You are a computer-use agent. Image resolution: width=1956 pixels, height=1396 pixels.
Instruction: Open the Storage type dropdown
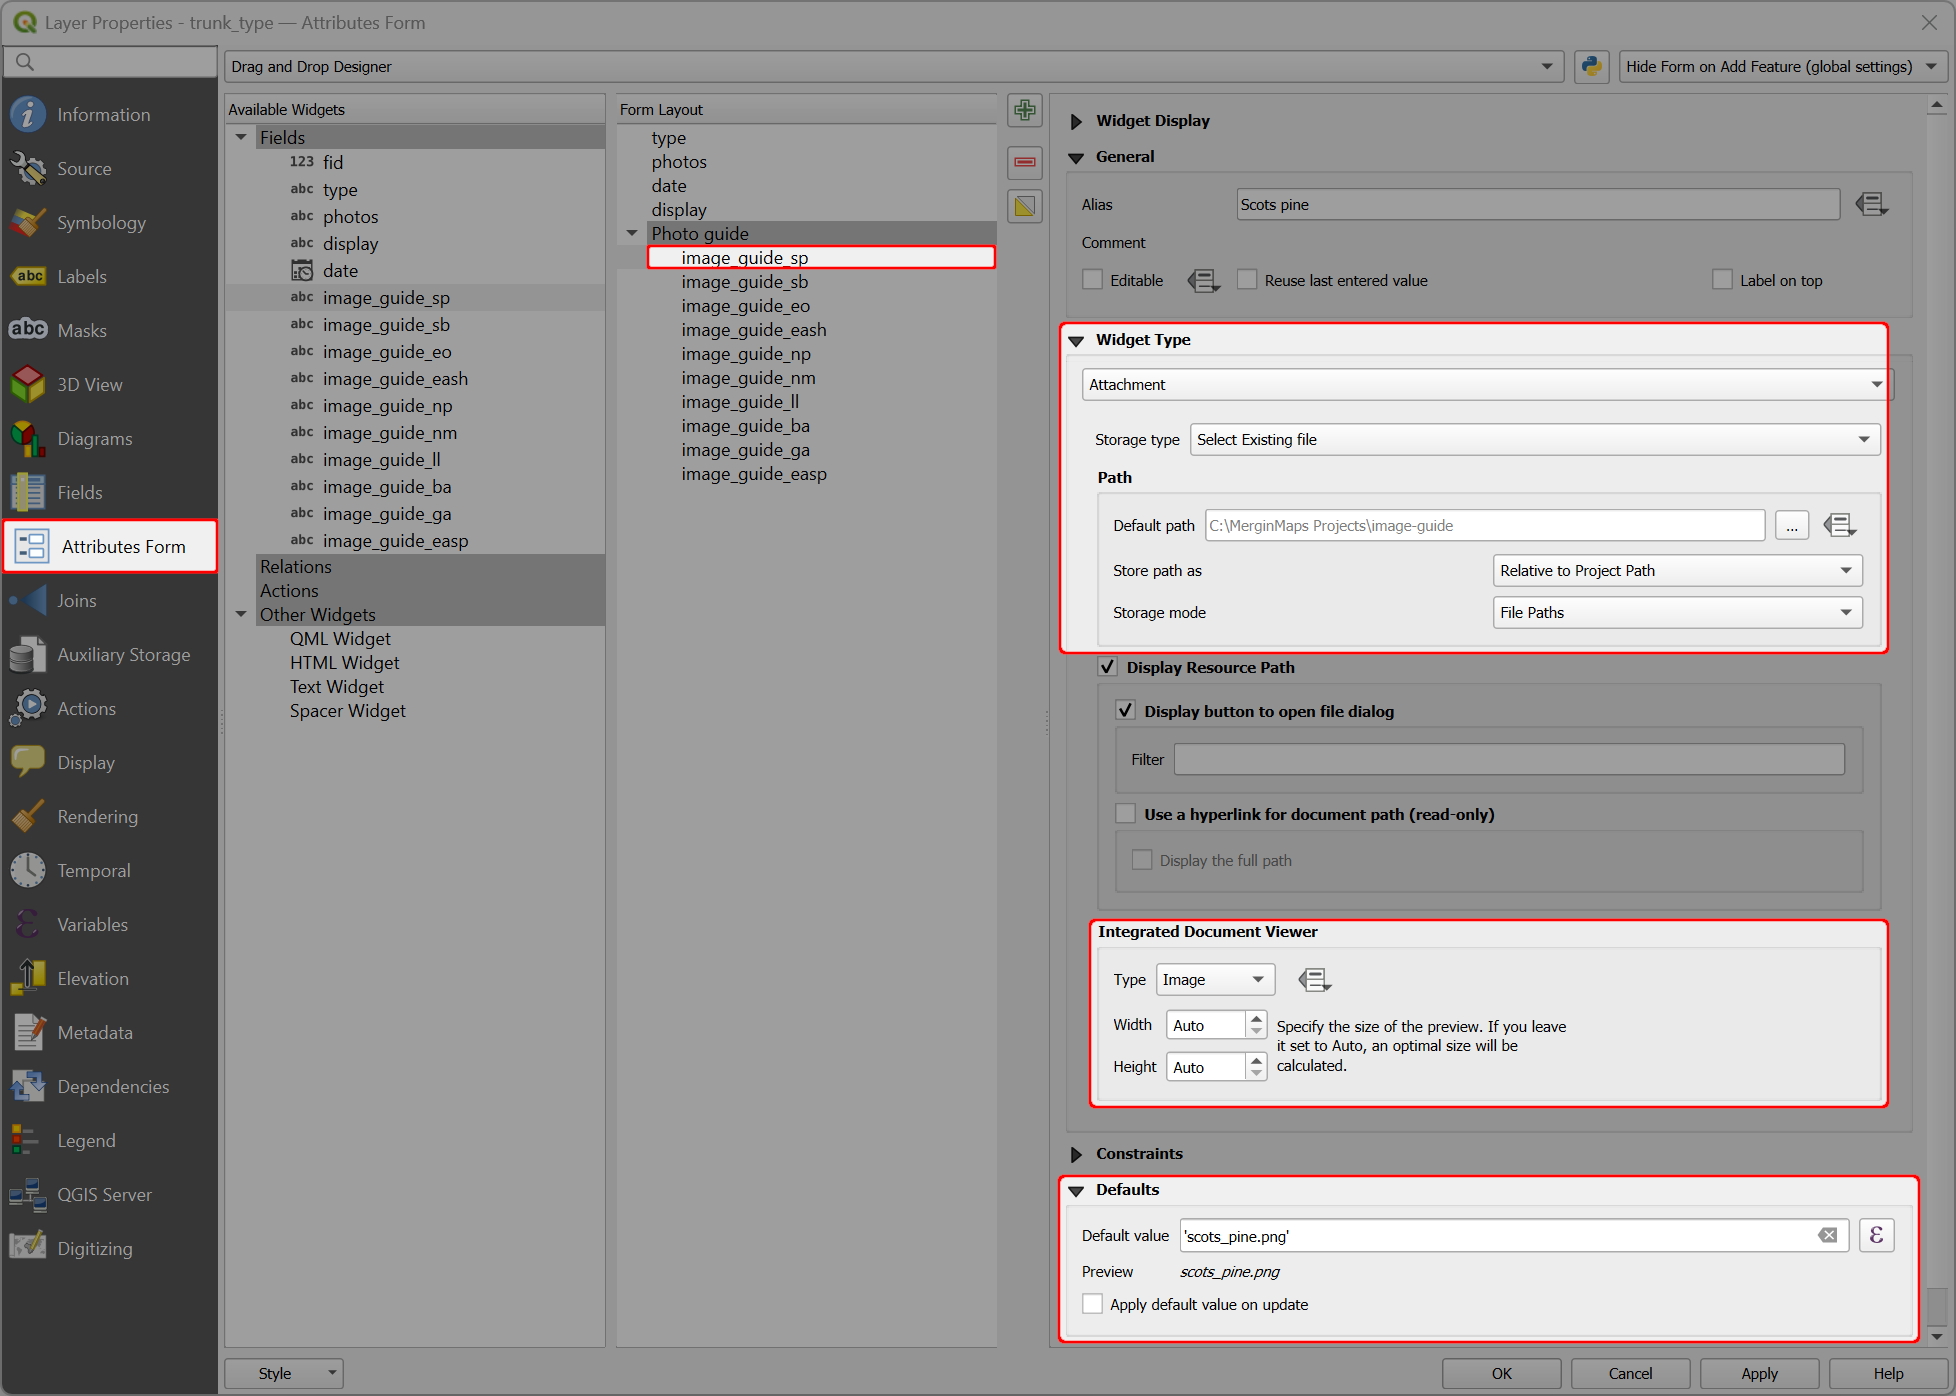tap(1534, 439)
